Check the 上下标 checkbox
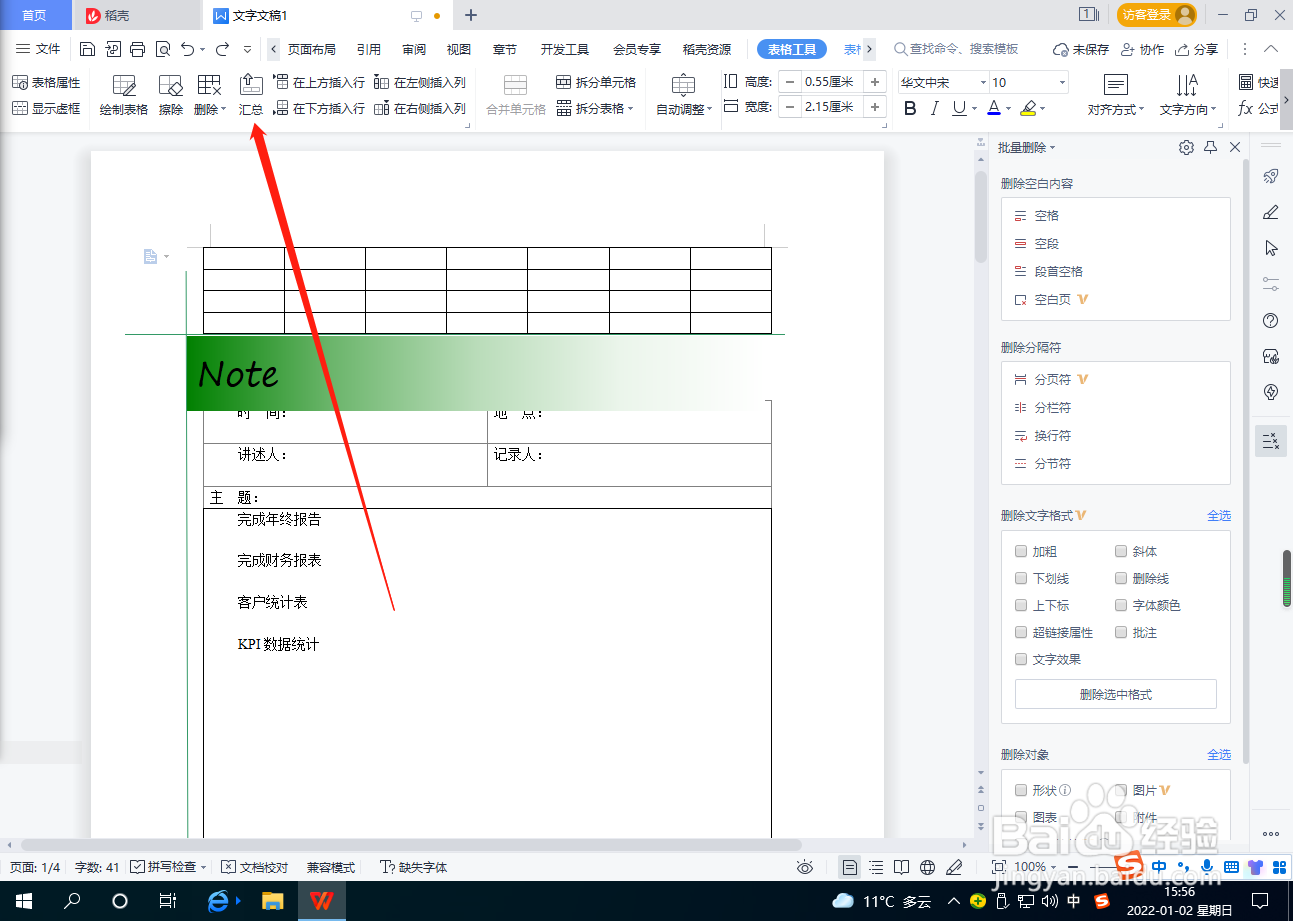Viewport: 1293px width, 921px height. [1020, 605]
